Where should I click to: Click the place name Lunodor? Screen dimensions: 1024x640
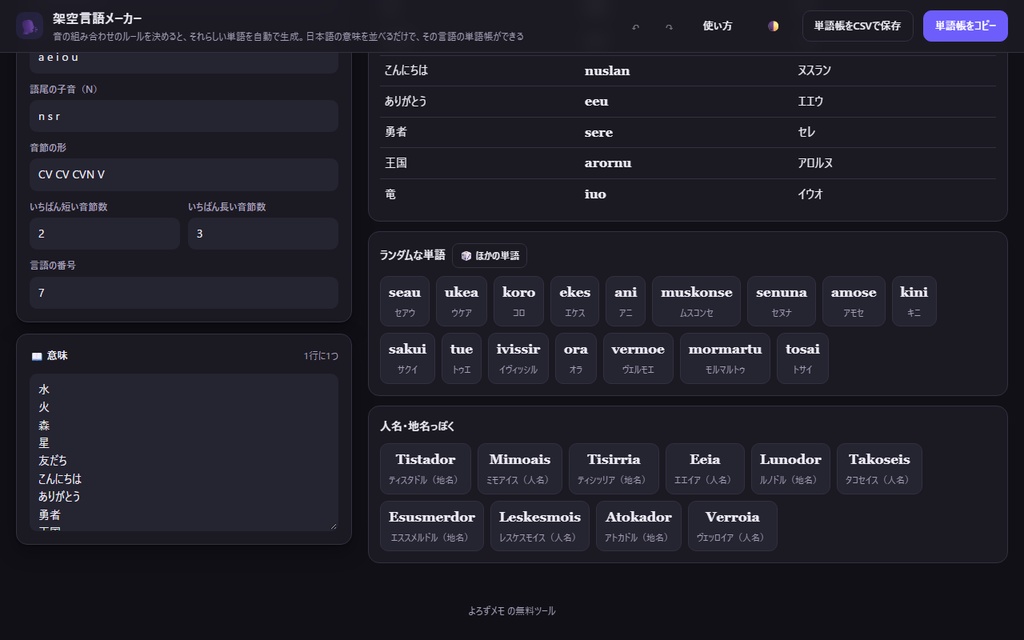791,469
